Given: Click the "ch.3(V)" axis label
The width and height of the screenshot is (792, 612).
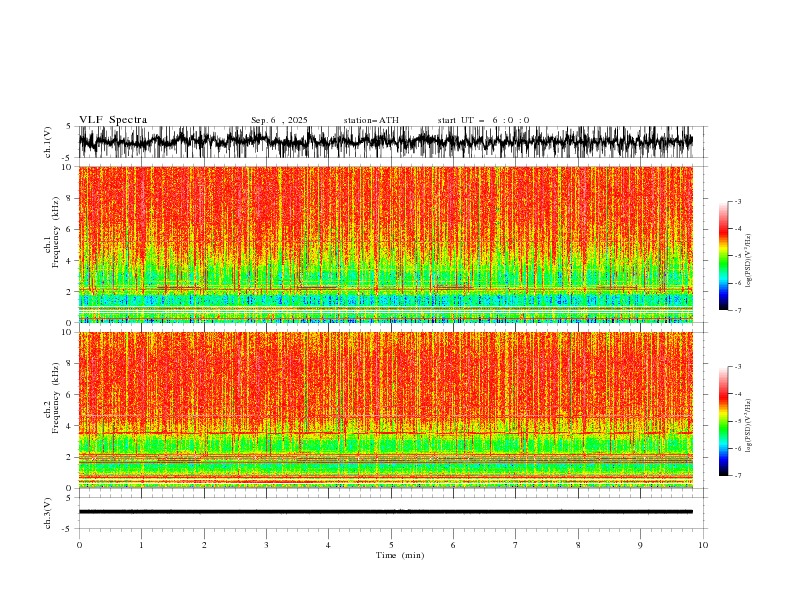Looking at the screenshot, I should click(x=48, y=513).
